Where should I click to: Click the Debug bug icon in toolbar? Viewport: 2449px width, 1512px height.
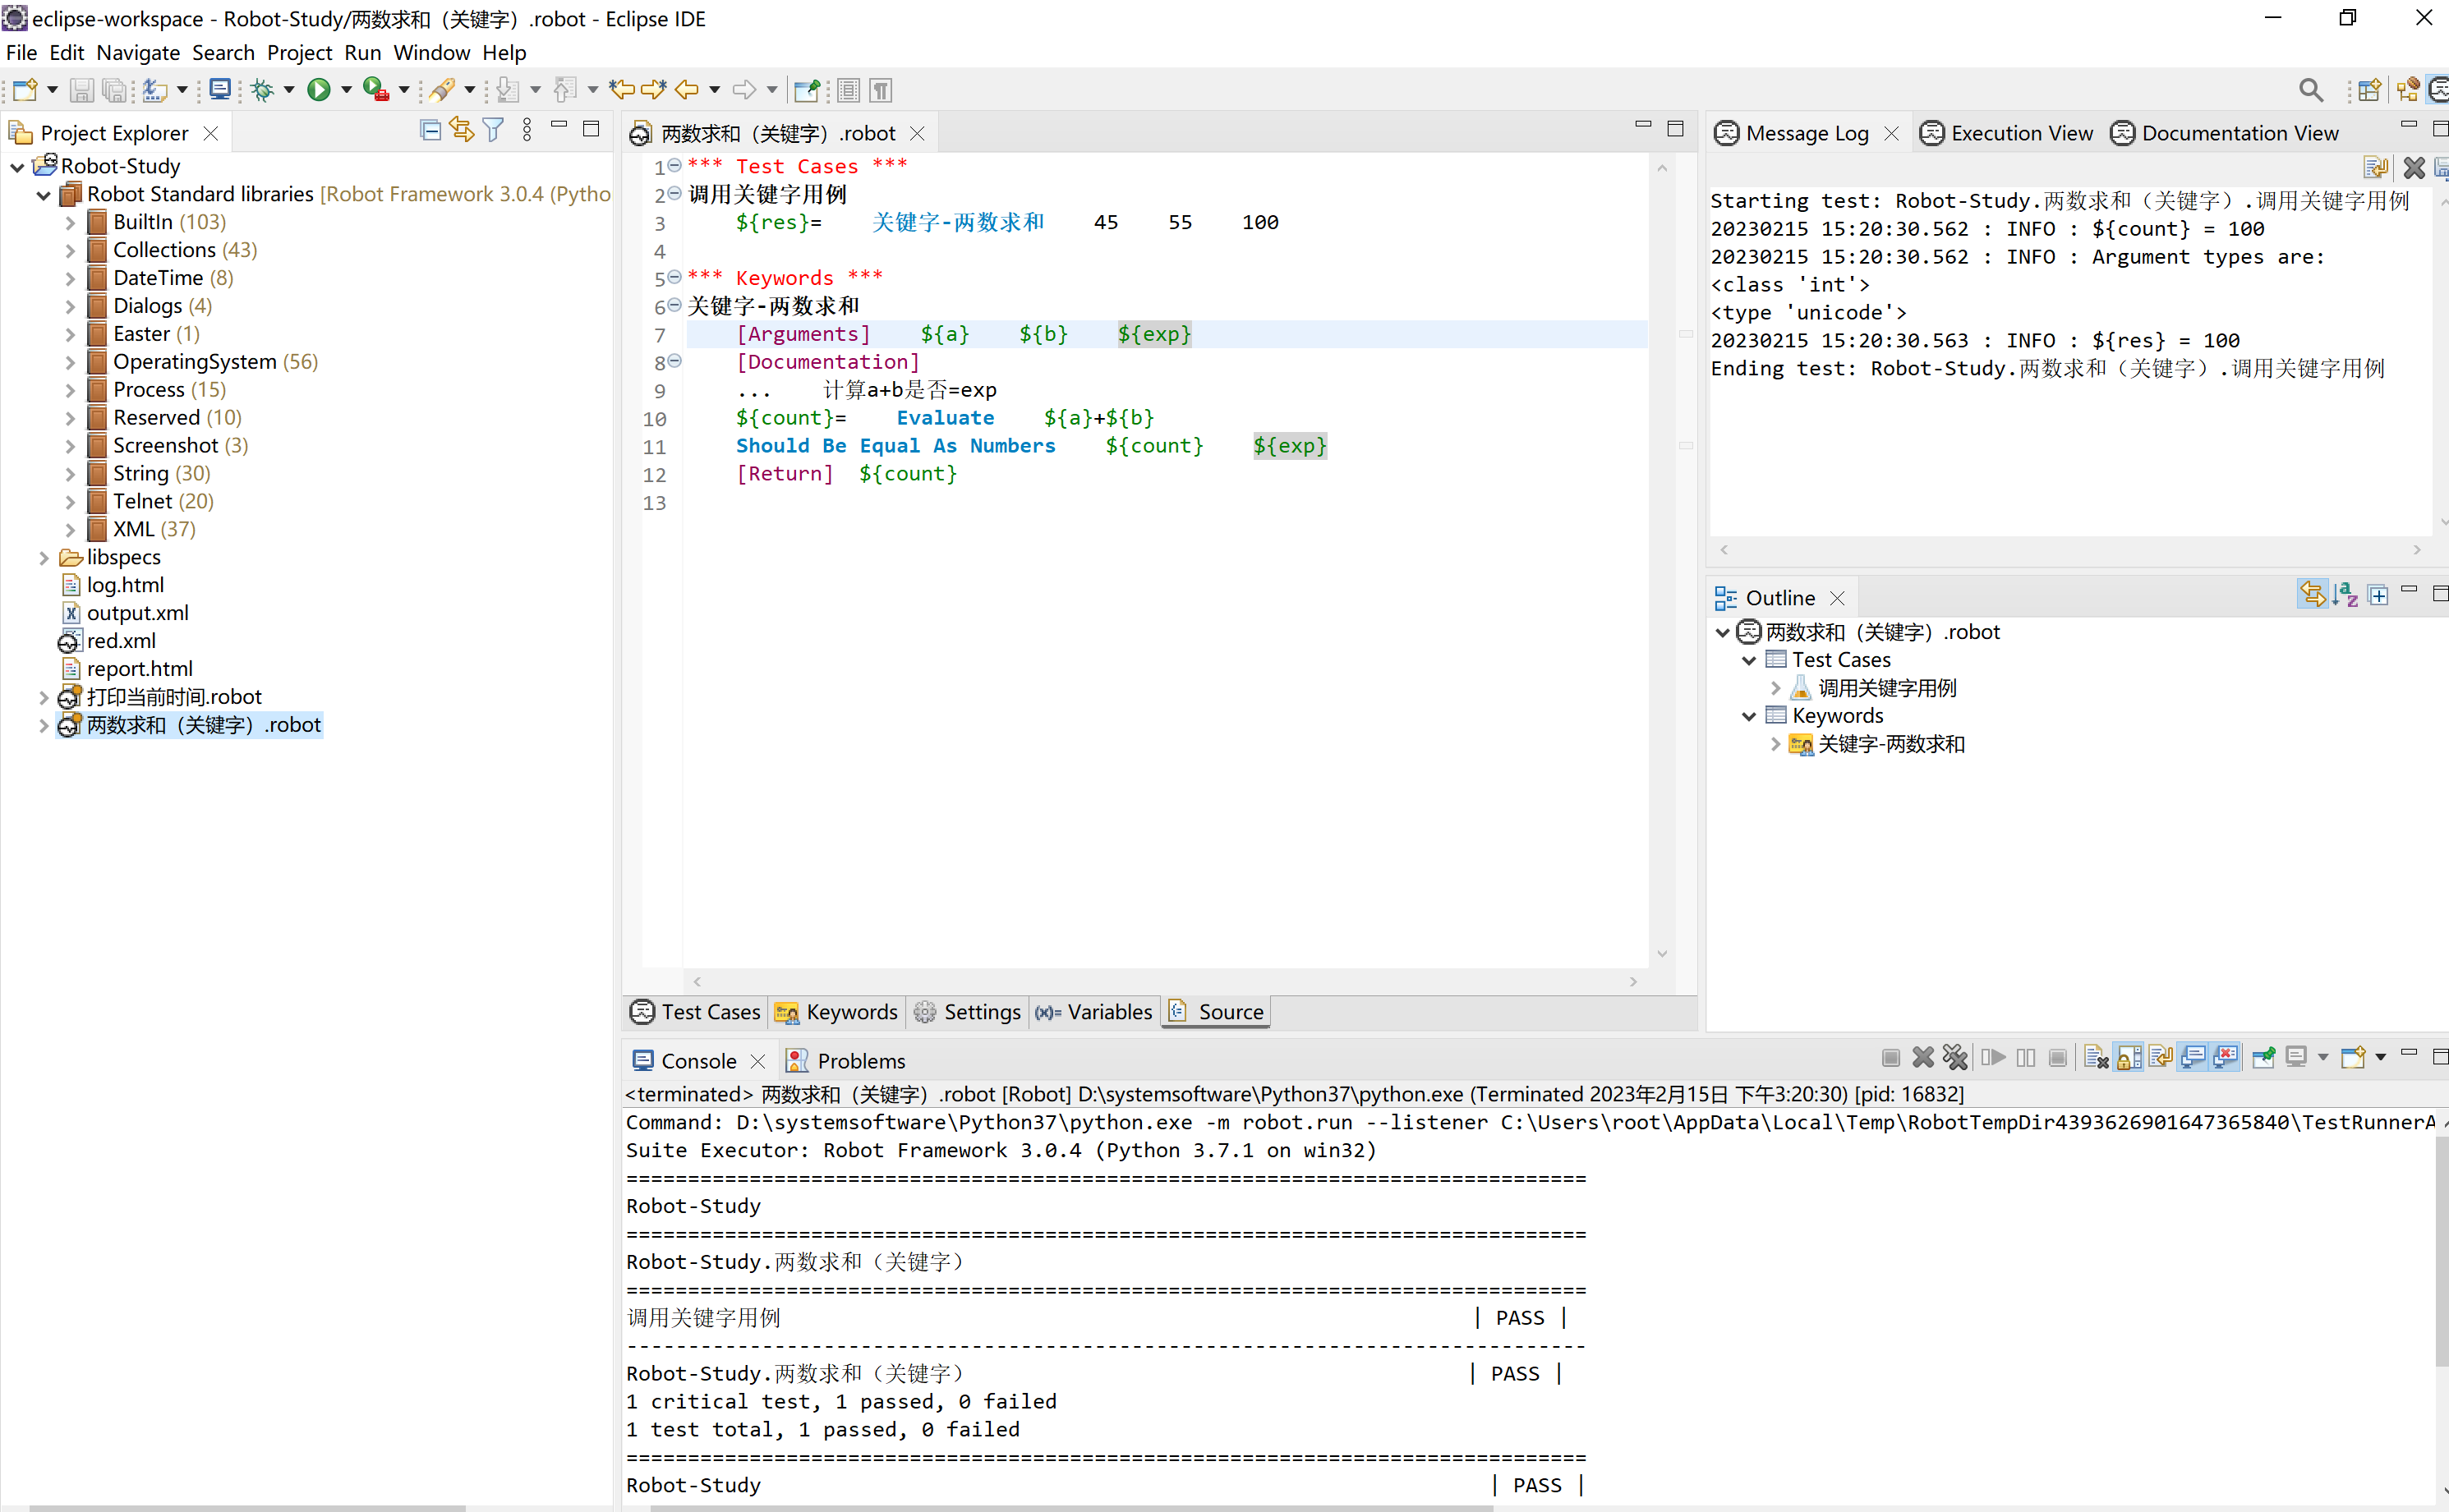tap(262, 90)
